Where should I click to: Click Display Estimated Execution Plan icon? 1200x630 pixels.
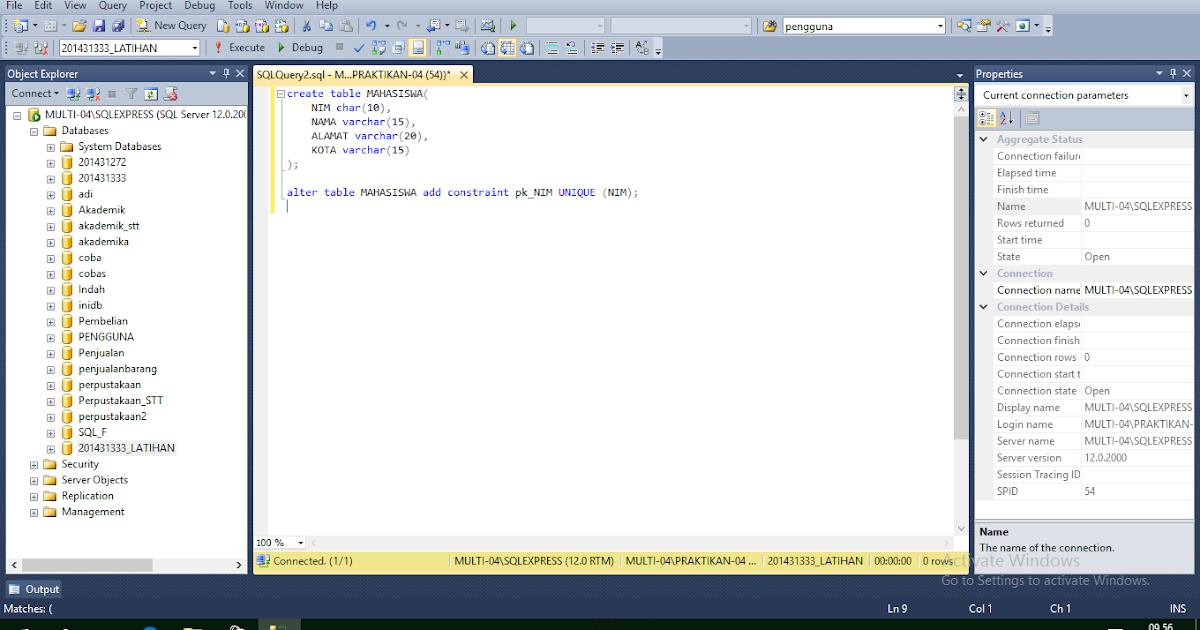[379, 47]
